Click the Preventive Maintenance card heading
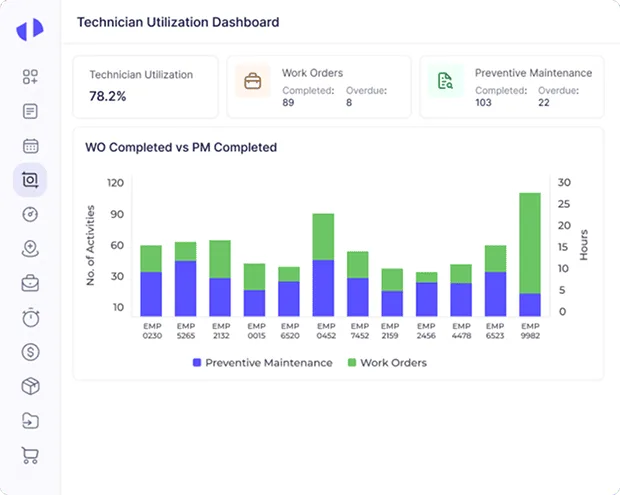Screen dimensions: 620x495 (533, 73)
